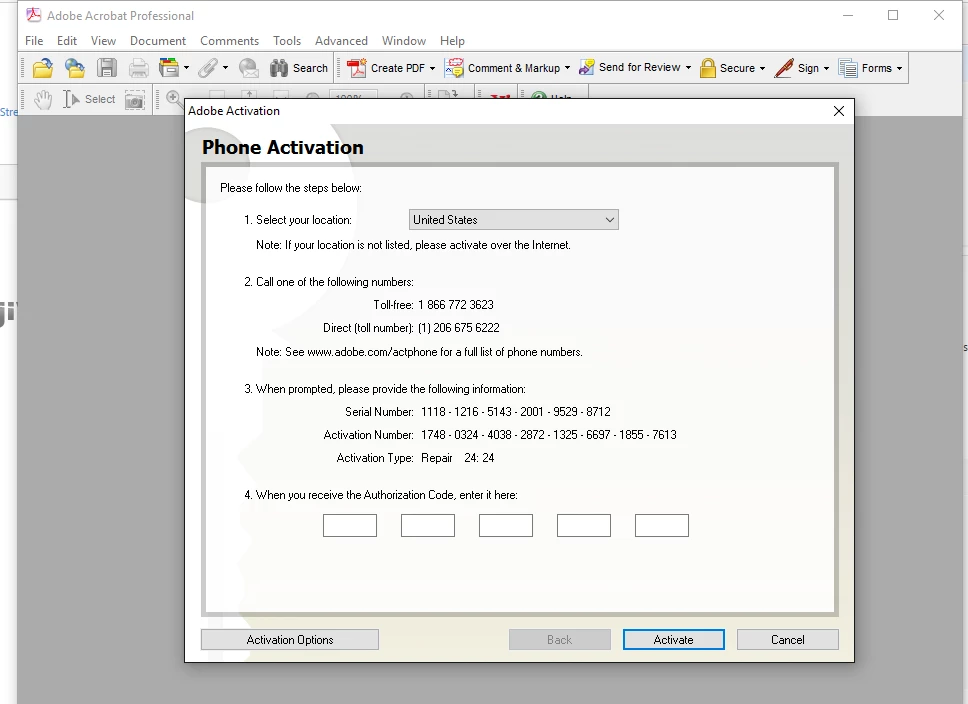Open the Create PDF dropdown arrow
The image size is (968, 704).
(x=432, y=69)
